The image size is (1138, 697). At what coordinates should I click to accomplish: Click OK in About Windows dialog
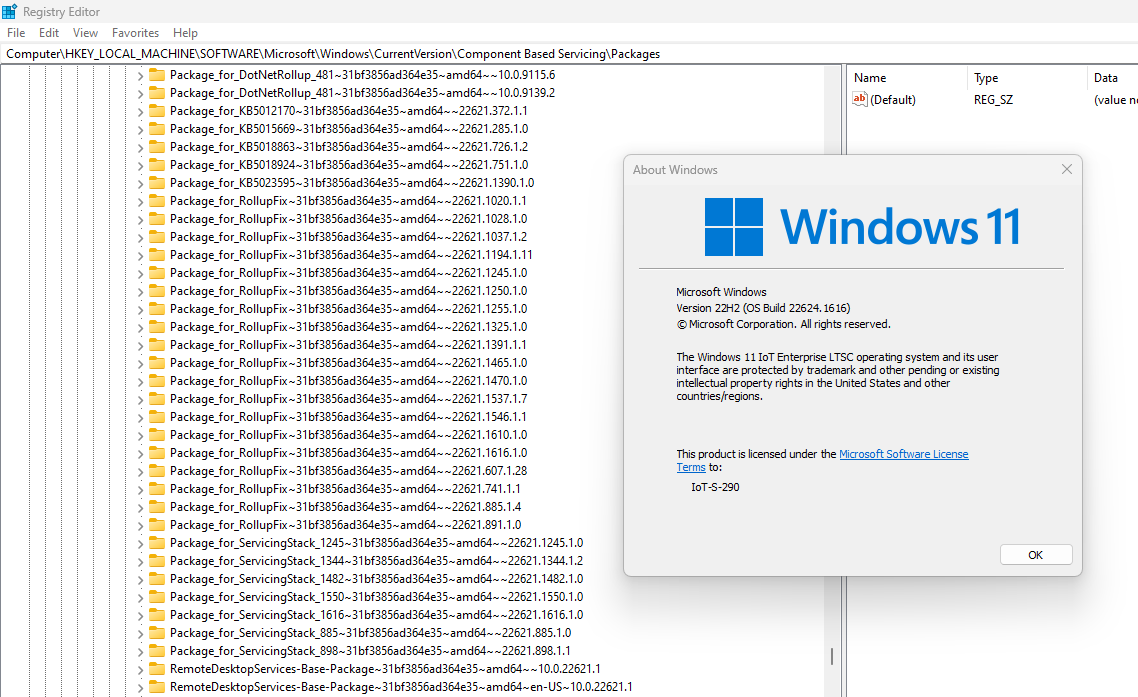(1036, 555)
